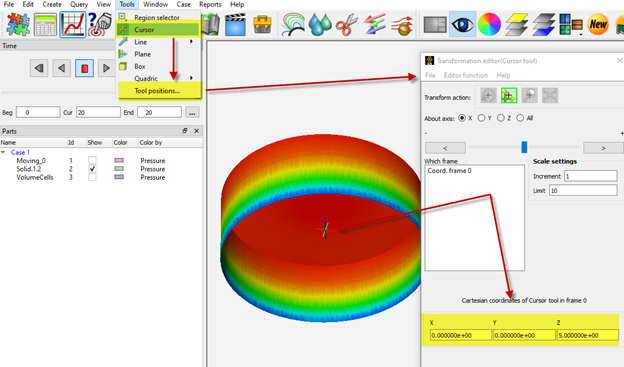Click the blue transform slider handle
The width and height of the screenshot is (624, 367).
(x=524, y=147)
